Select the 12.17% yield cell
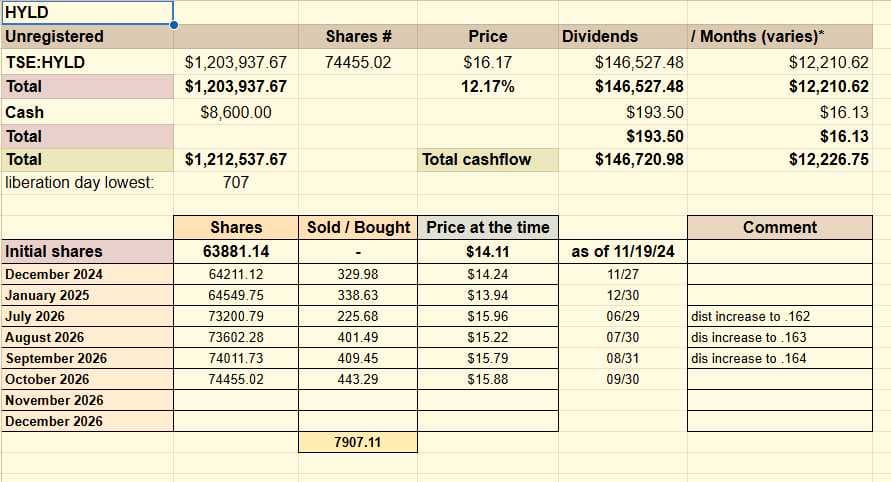The width and height of the screenshot is (891, 482). [488, 86]
